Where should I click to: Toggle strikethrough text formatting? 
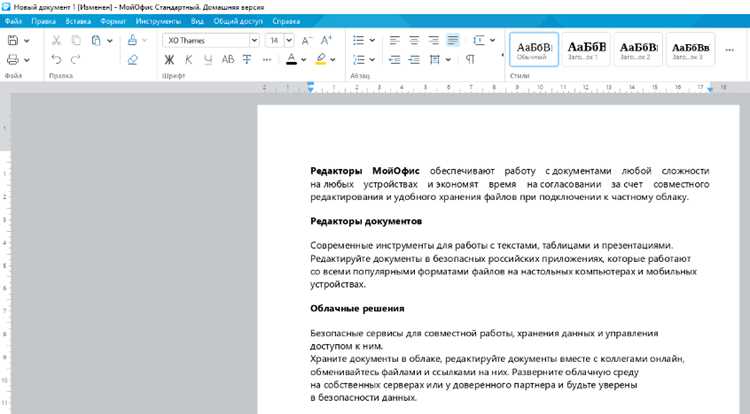click(x=247, y=60)
